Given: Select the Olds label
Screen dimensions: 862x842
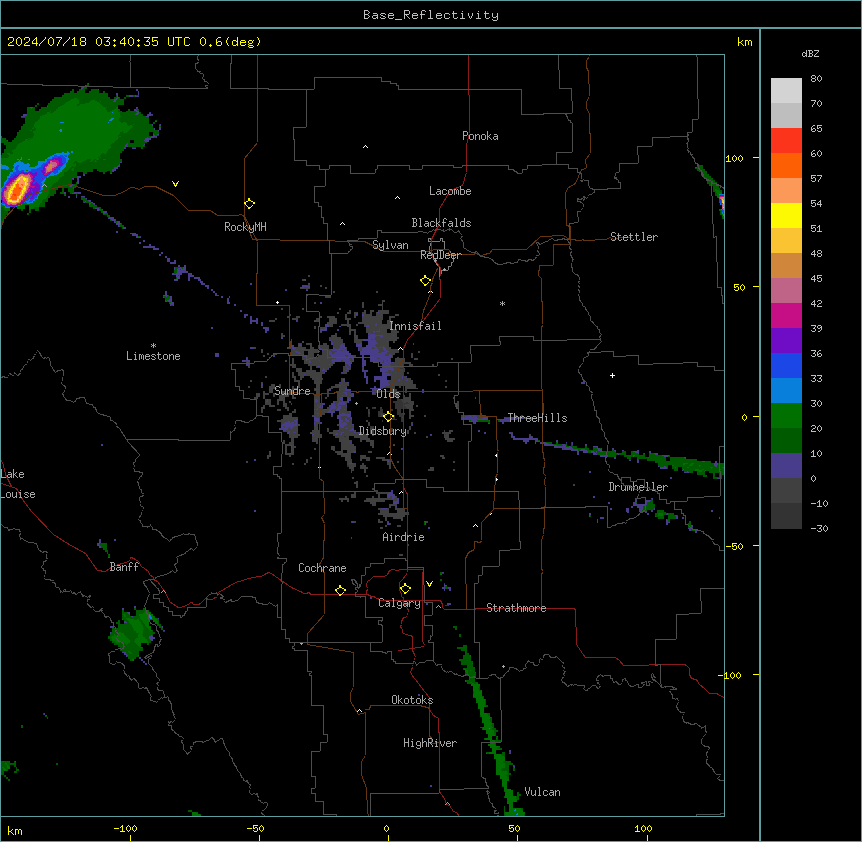Looking at the screenshot, I should (x=388, y=394).
